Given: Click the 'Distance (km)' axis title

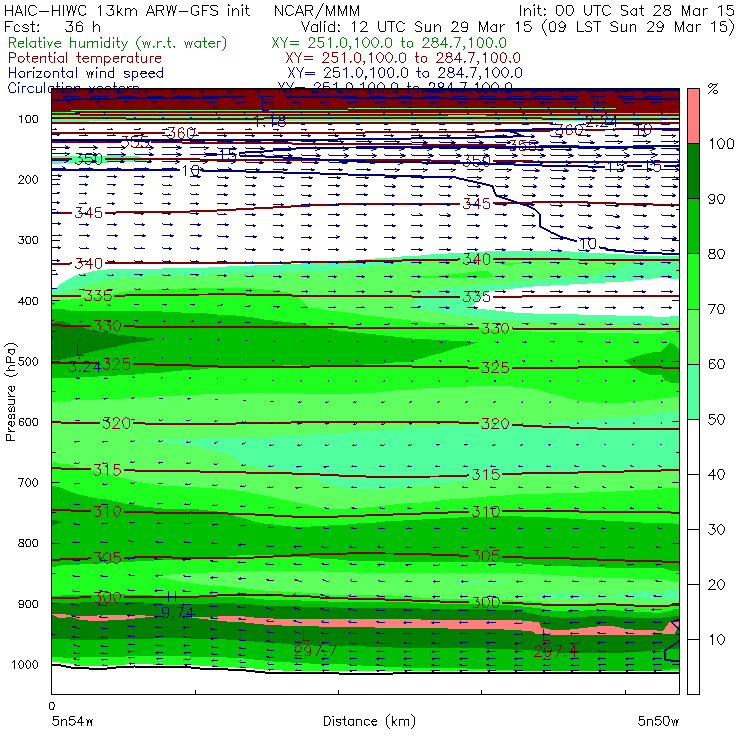Looking at the screenshot, I should pos(369,722).
